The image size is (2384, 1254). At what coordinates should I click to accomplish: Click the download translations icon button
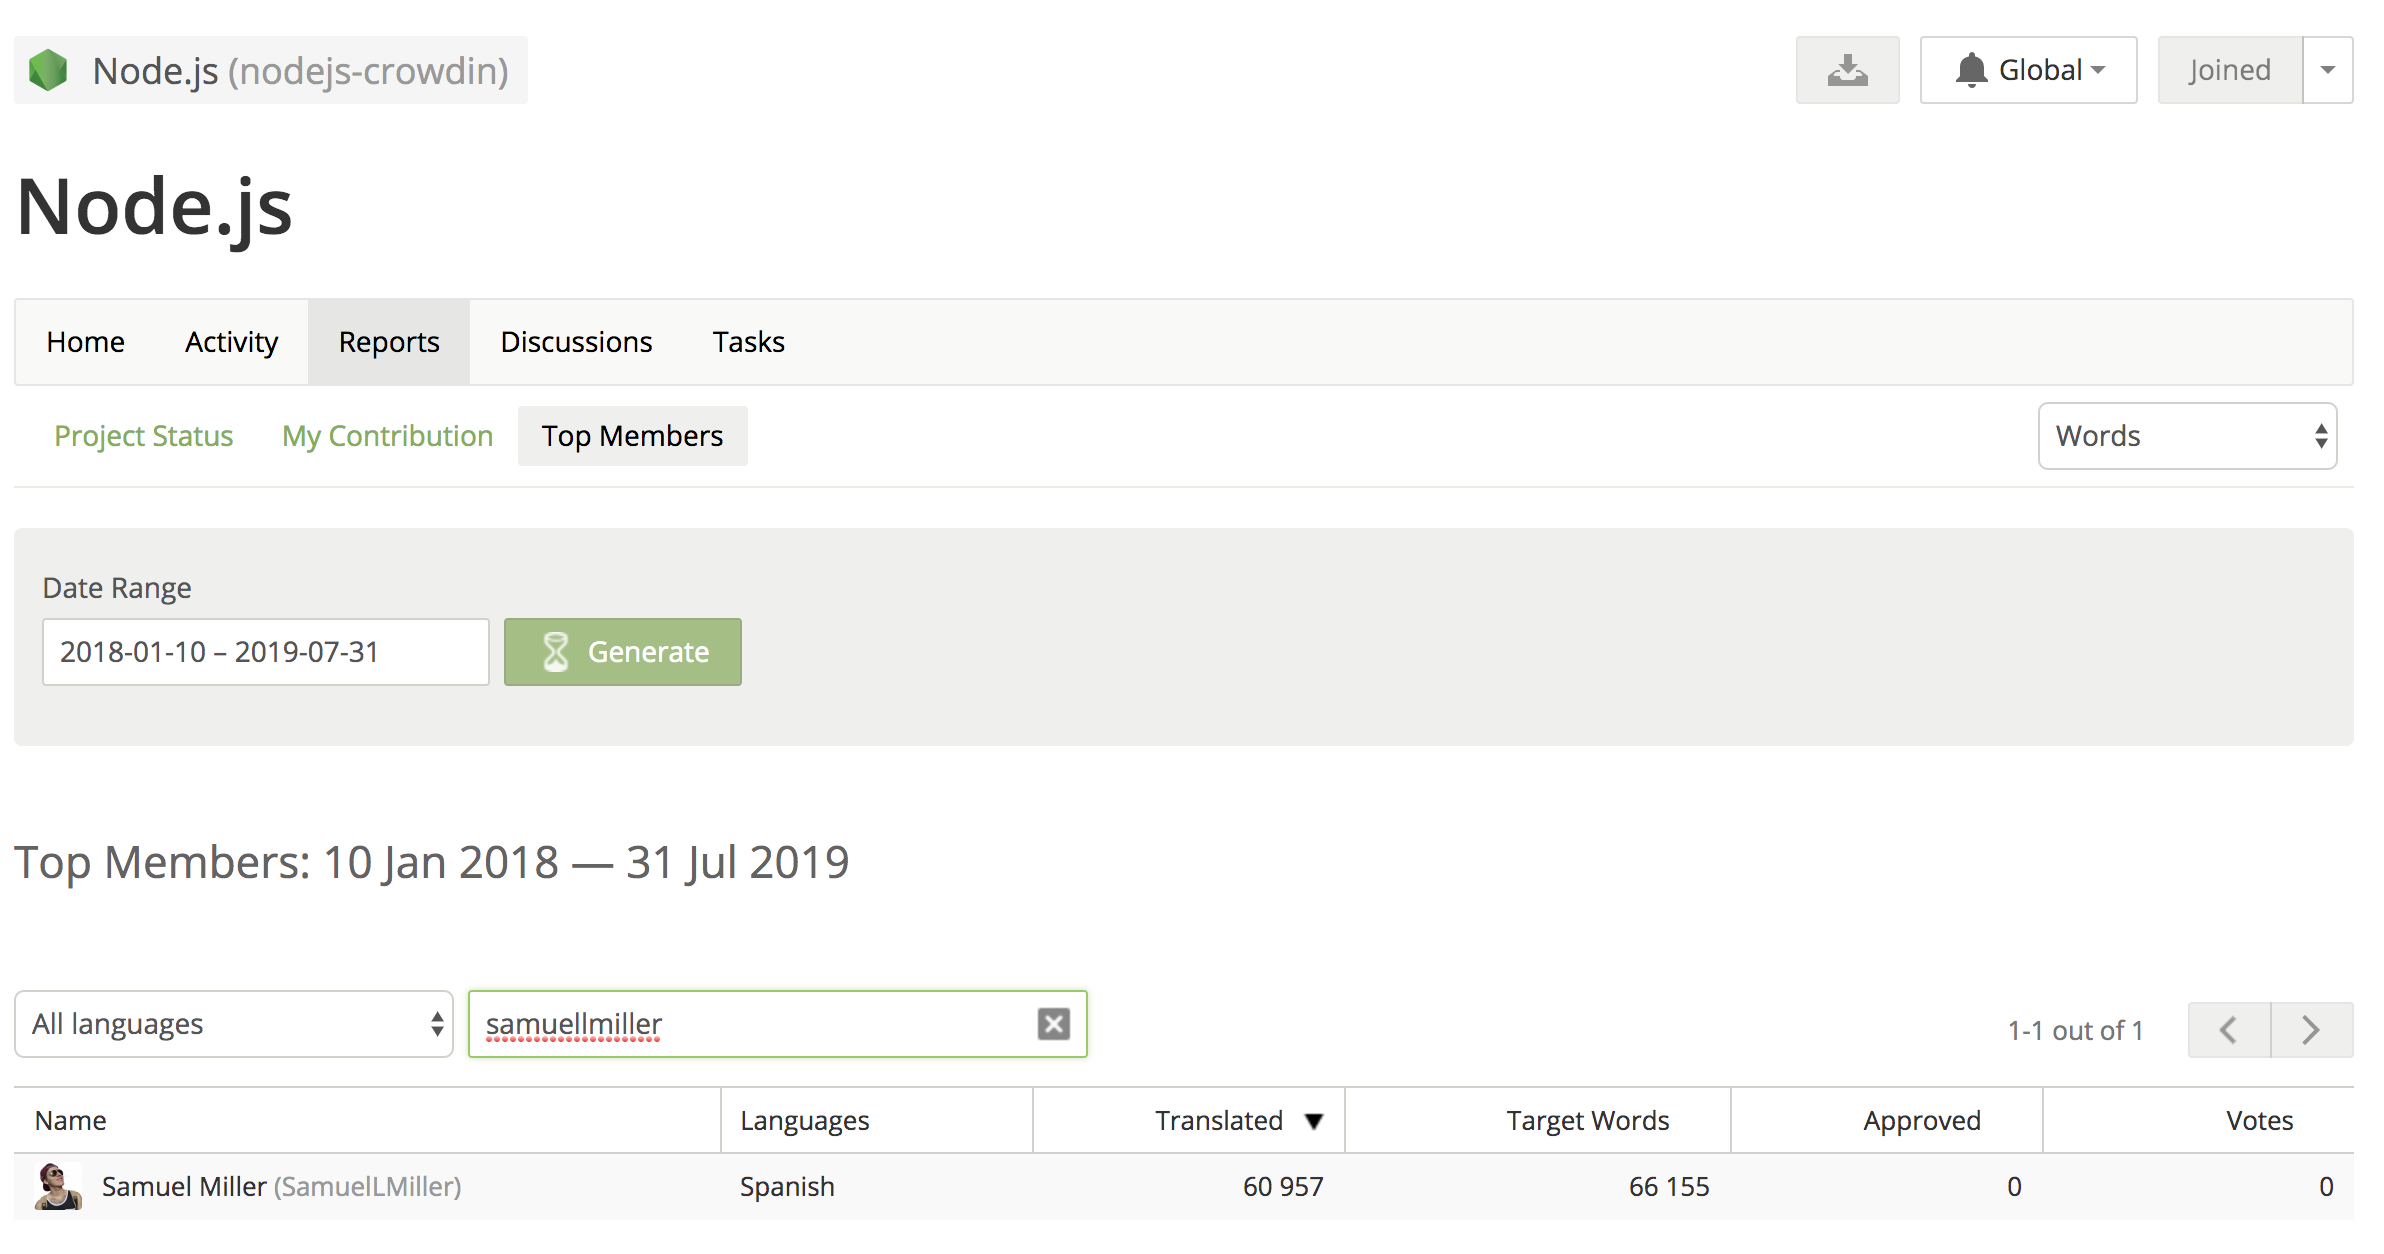[1846, 70]
